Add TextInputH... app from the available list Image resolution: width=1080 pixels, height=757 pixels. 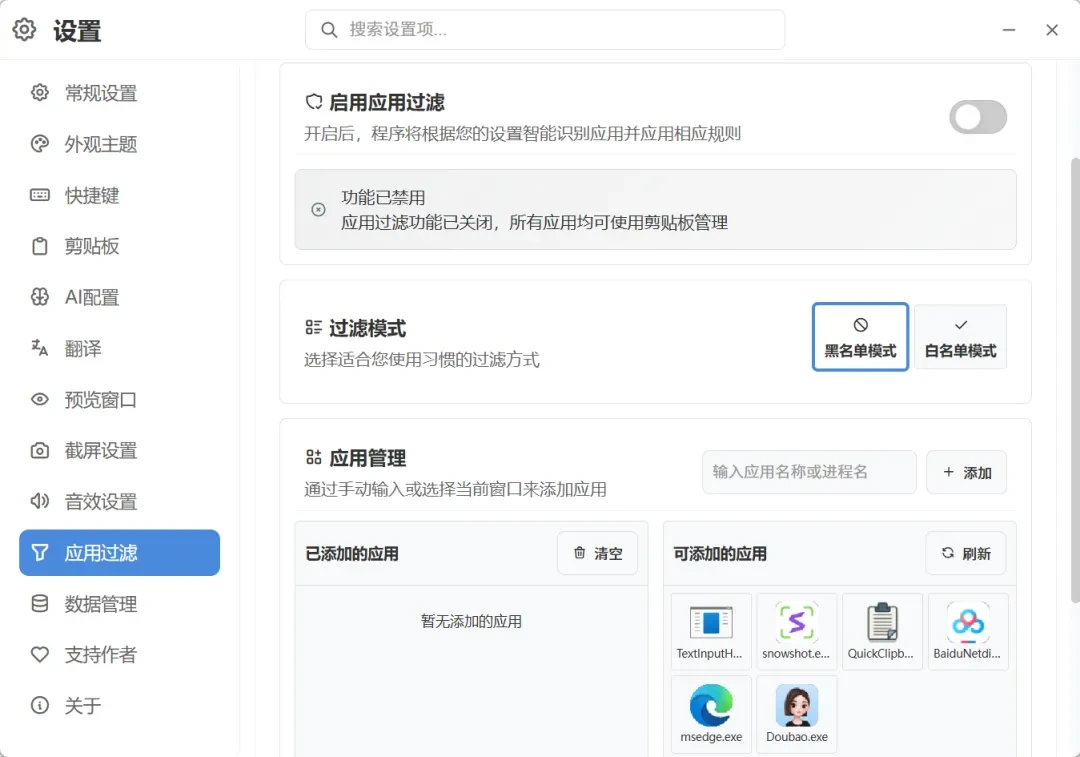tap(711, 631)
